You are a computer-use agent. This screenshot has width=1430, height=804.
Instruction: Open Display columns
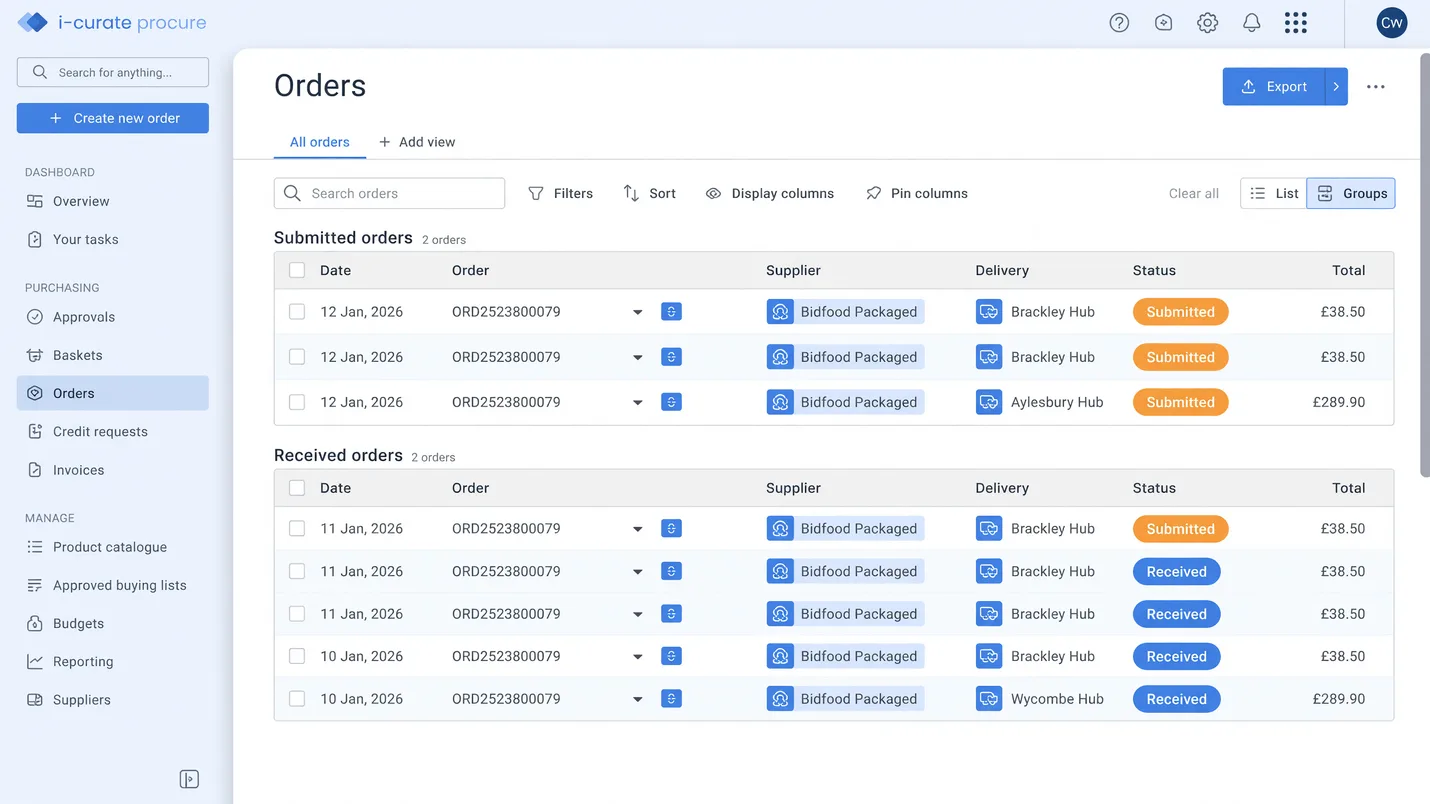[769, 193]
